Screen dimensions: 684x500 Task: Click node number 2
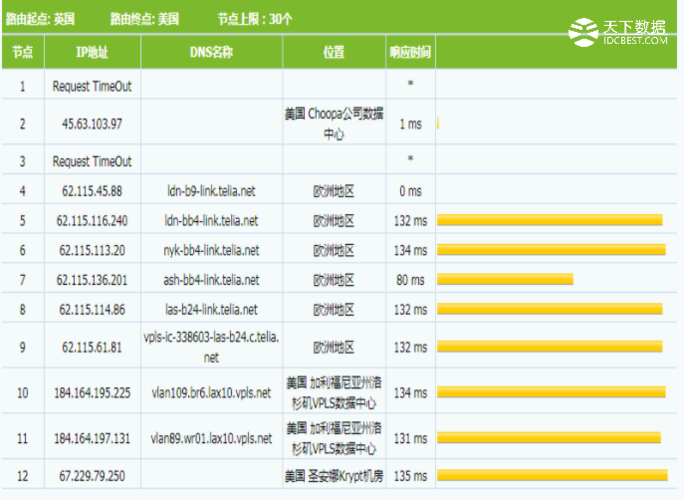point(23,124)
